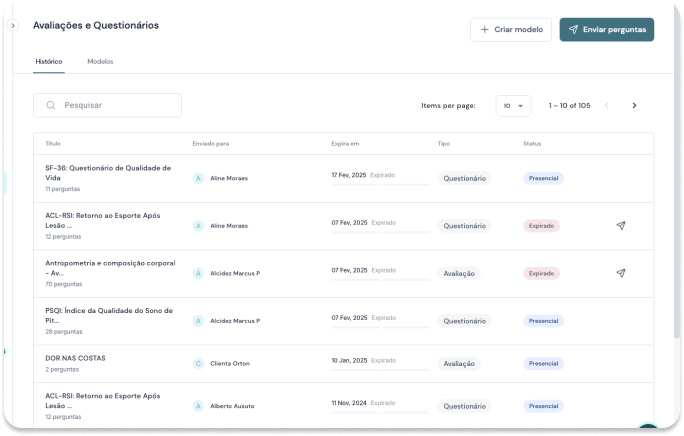
Task: Open SF-36 Questionário de Qualidade de Vida
Action: point(108,172)
